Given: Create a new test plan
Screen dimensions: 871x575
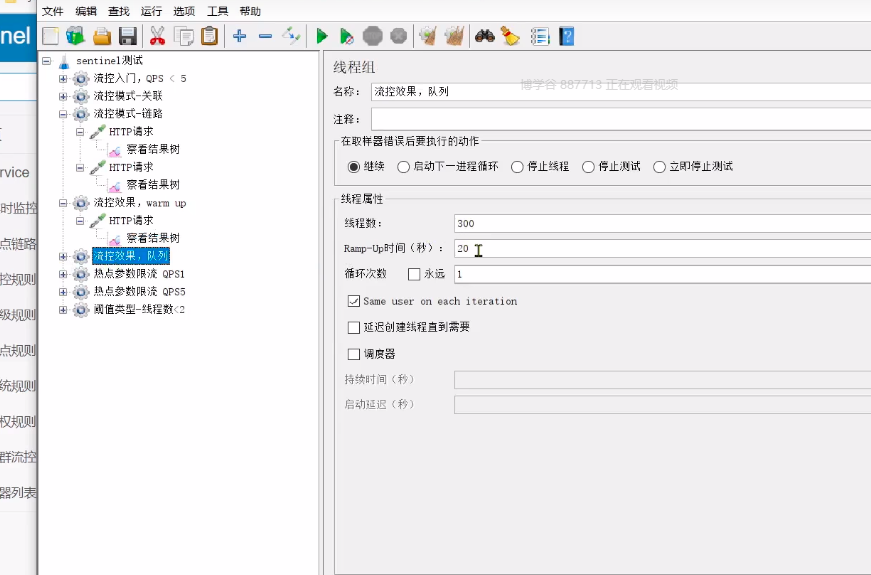Looking at the screenshot, I should [51, 37].
